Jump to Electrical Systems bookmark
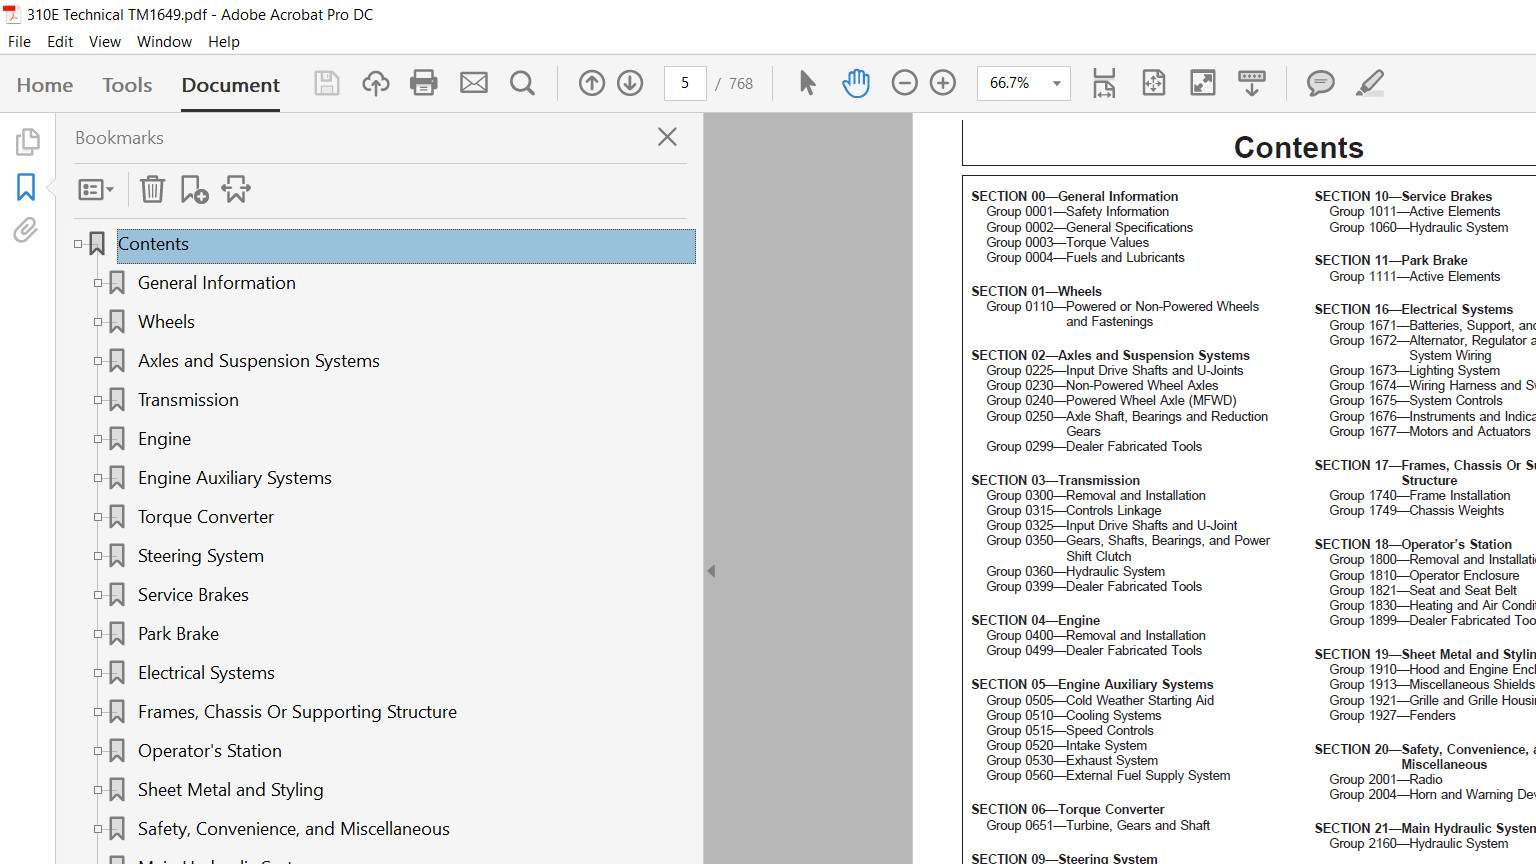Viewport: 1536px width, 864px height. pyautogui.click(x=206, y=673)
